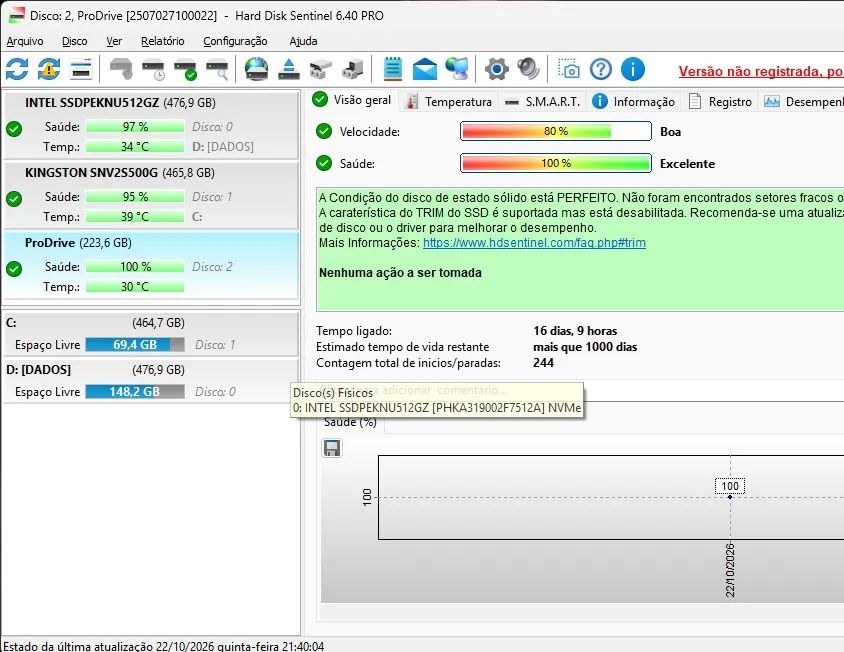Switch to the Desempenho tab
The height and width of the screenshot is (652, 844).
[803, 101]
